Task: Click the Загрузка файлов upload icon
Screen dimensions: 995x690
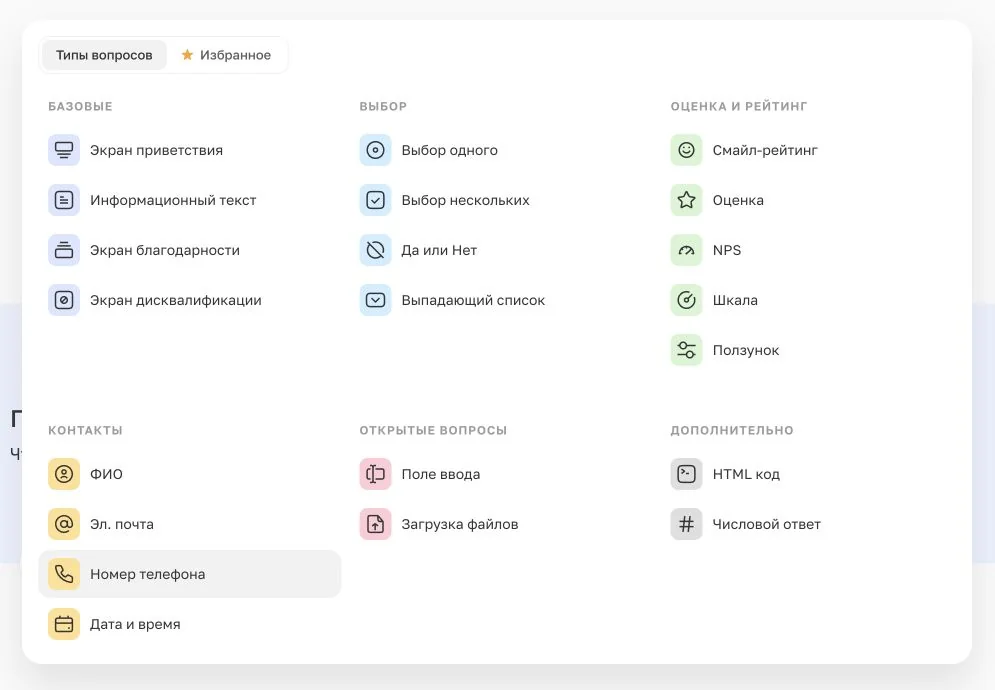Action: [376, 524]
